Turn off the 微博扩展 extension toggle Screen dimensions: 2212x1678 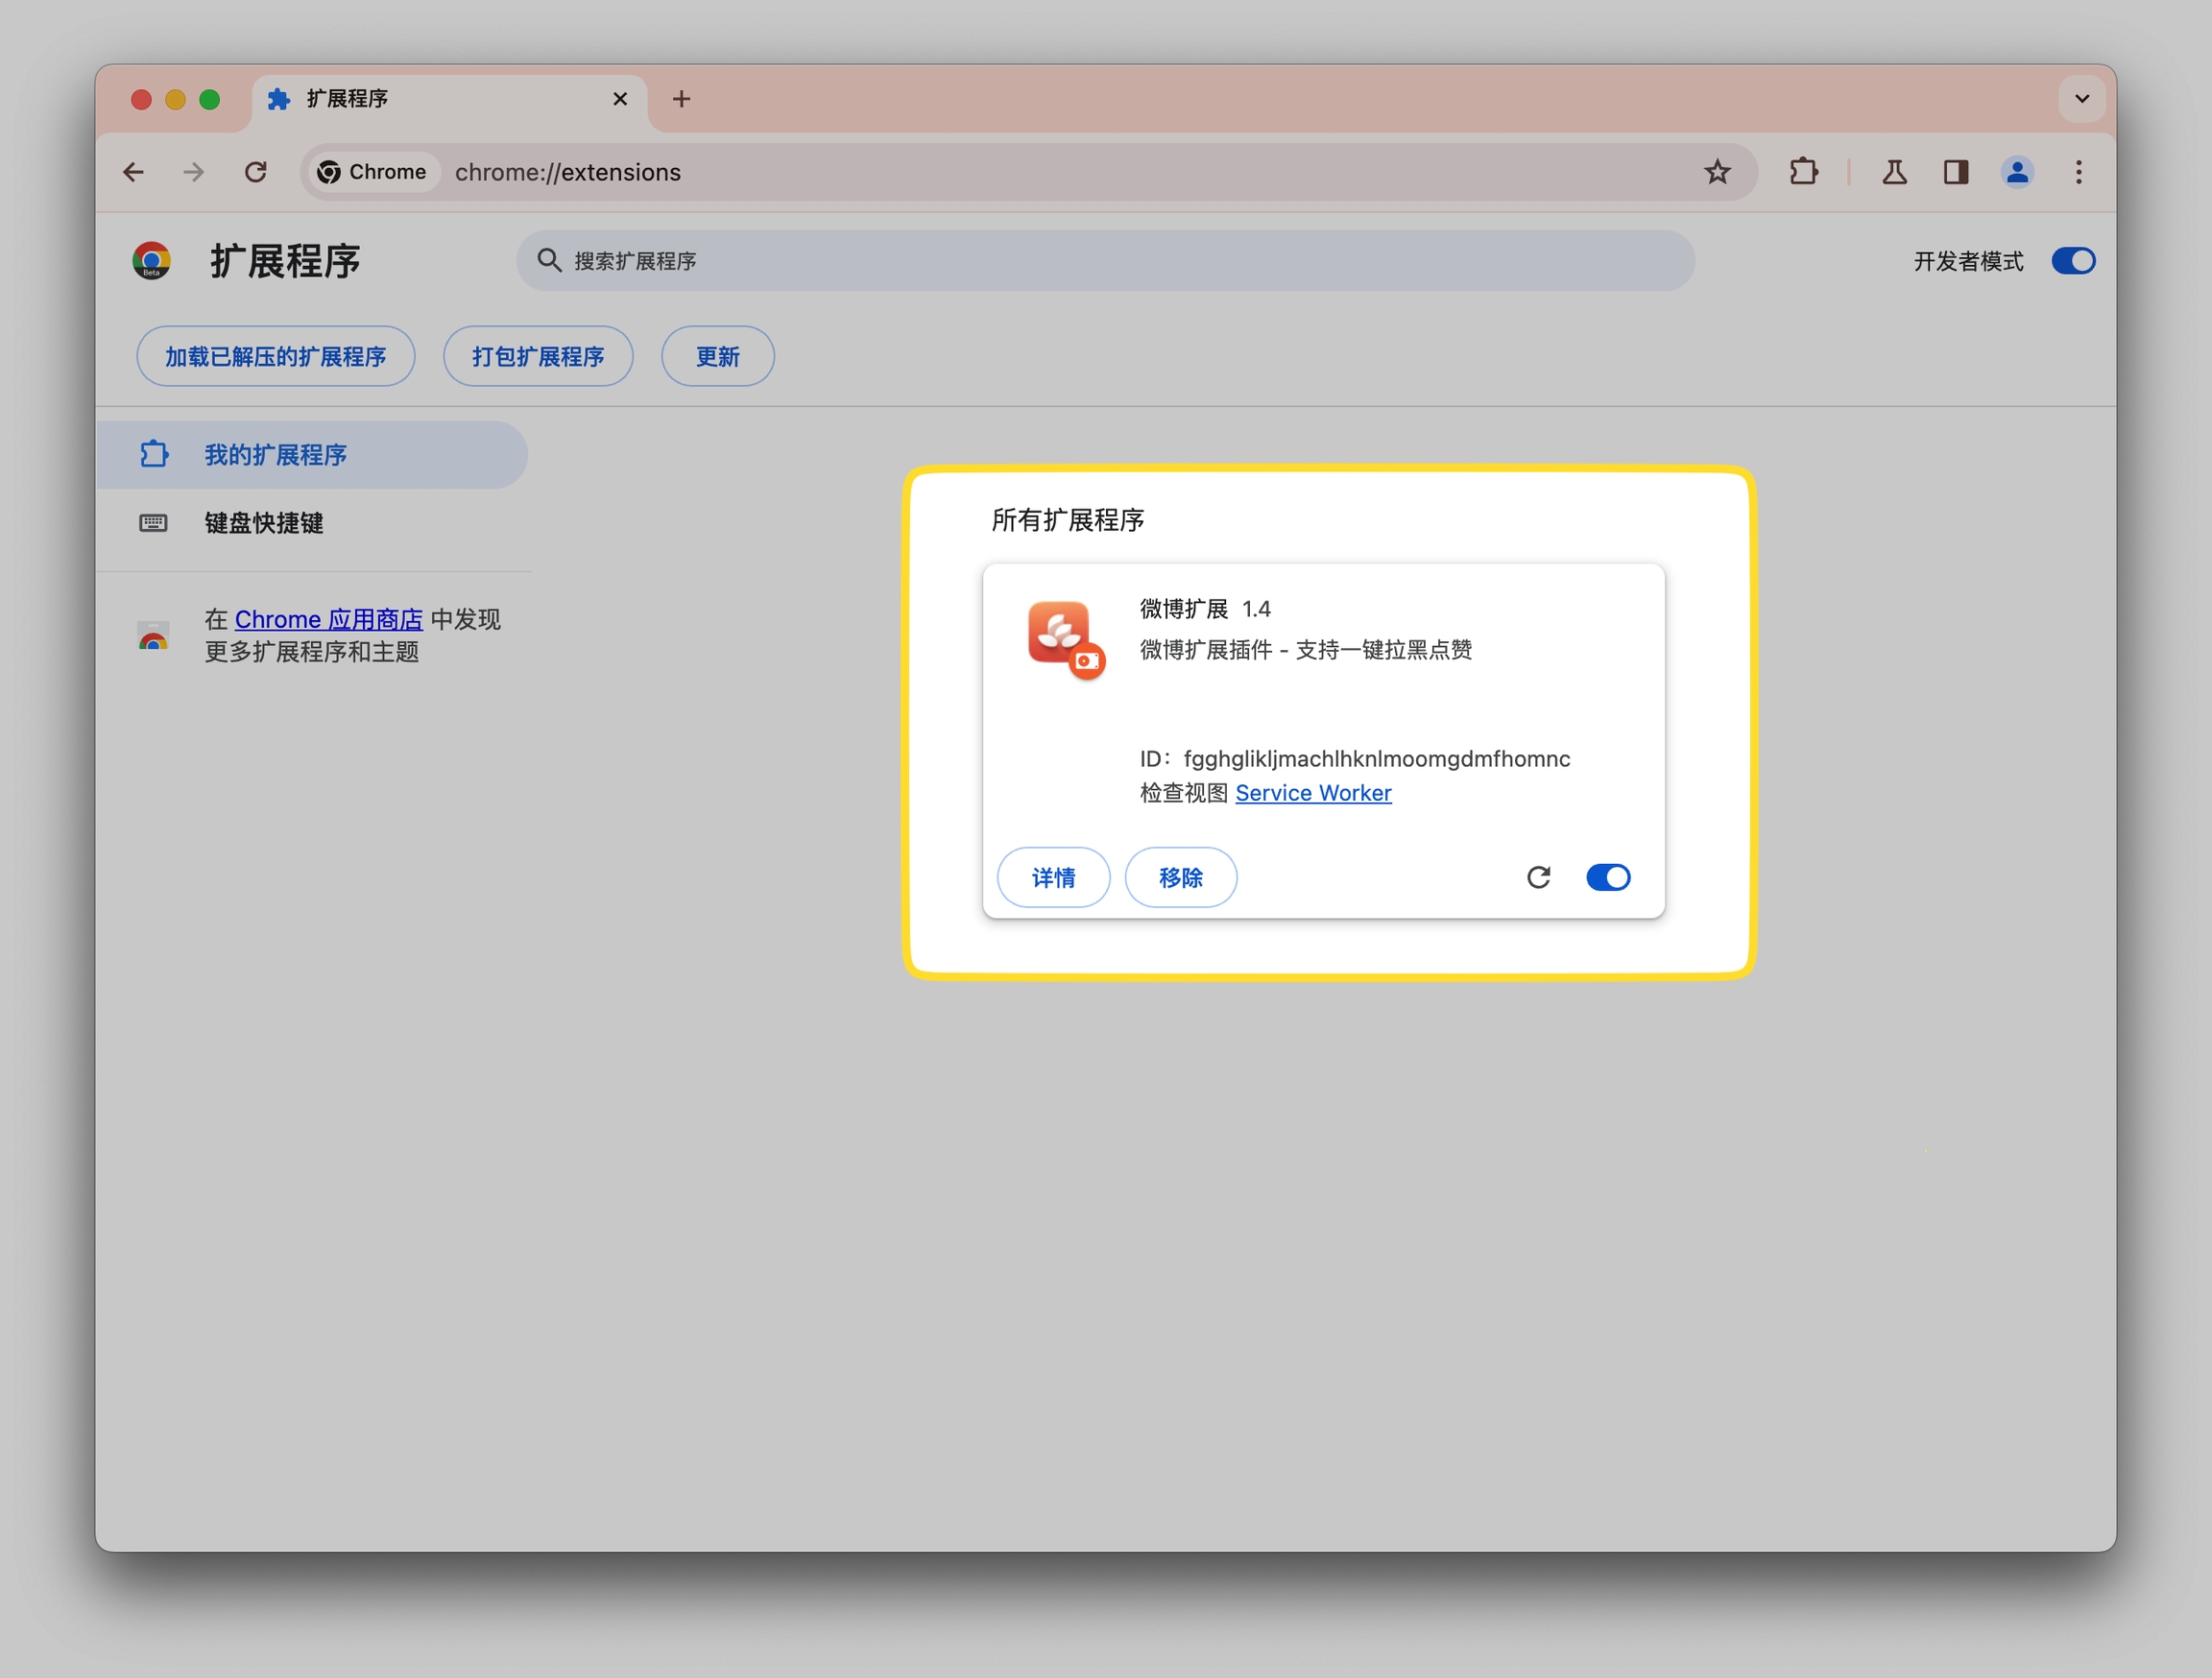coord(1608,877)
